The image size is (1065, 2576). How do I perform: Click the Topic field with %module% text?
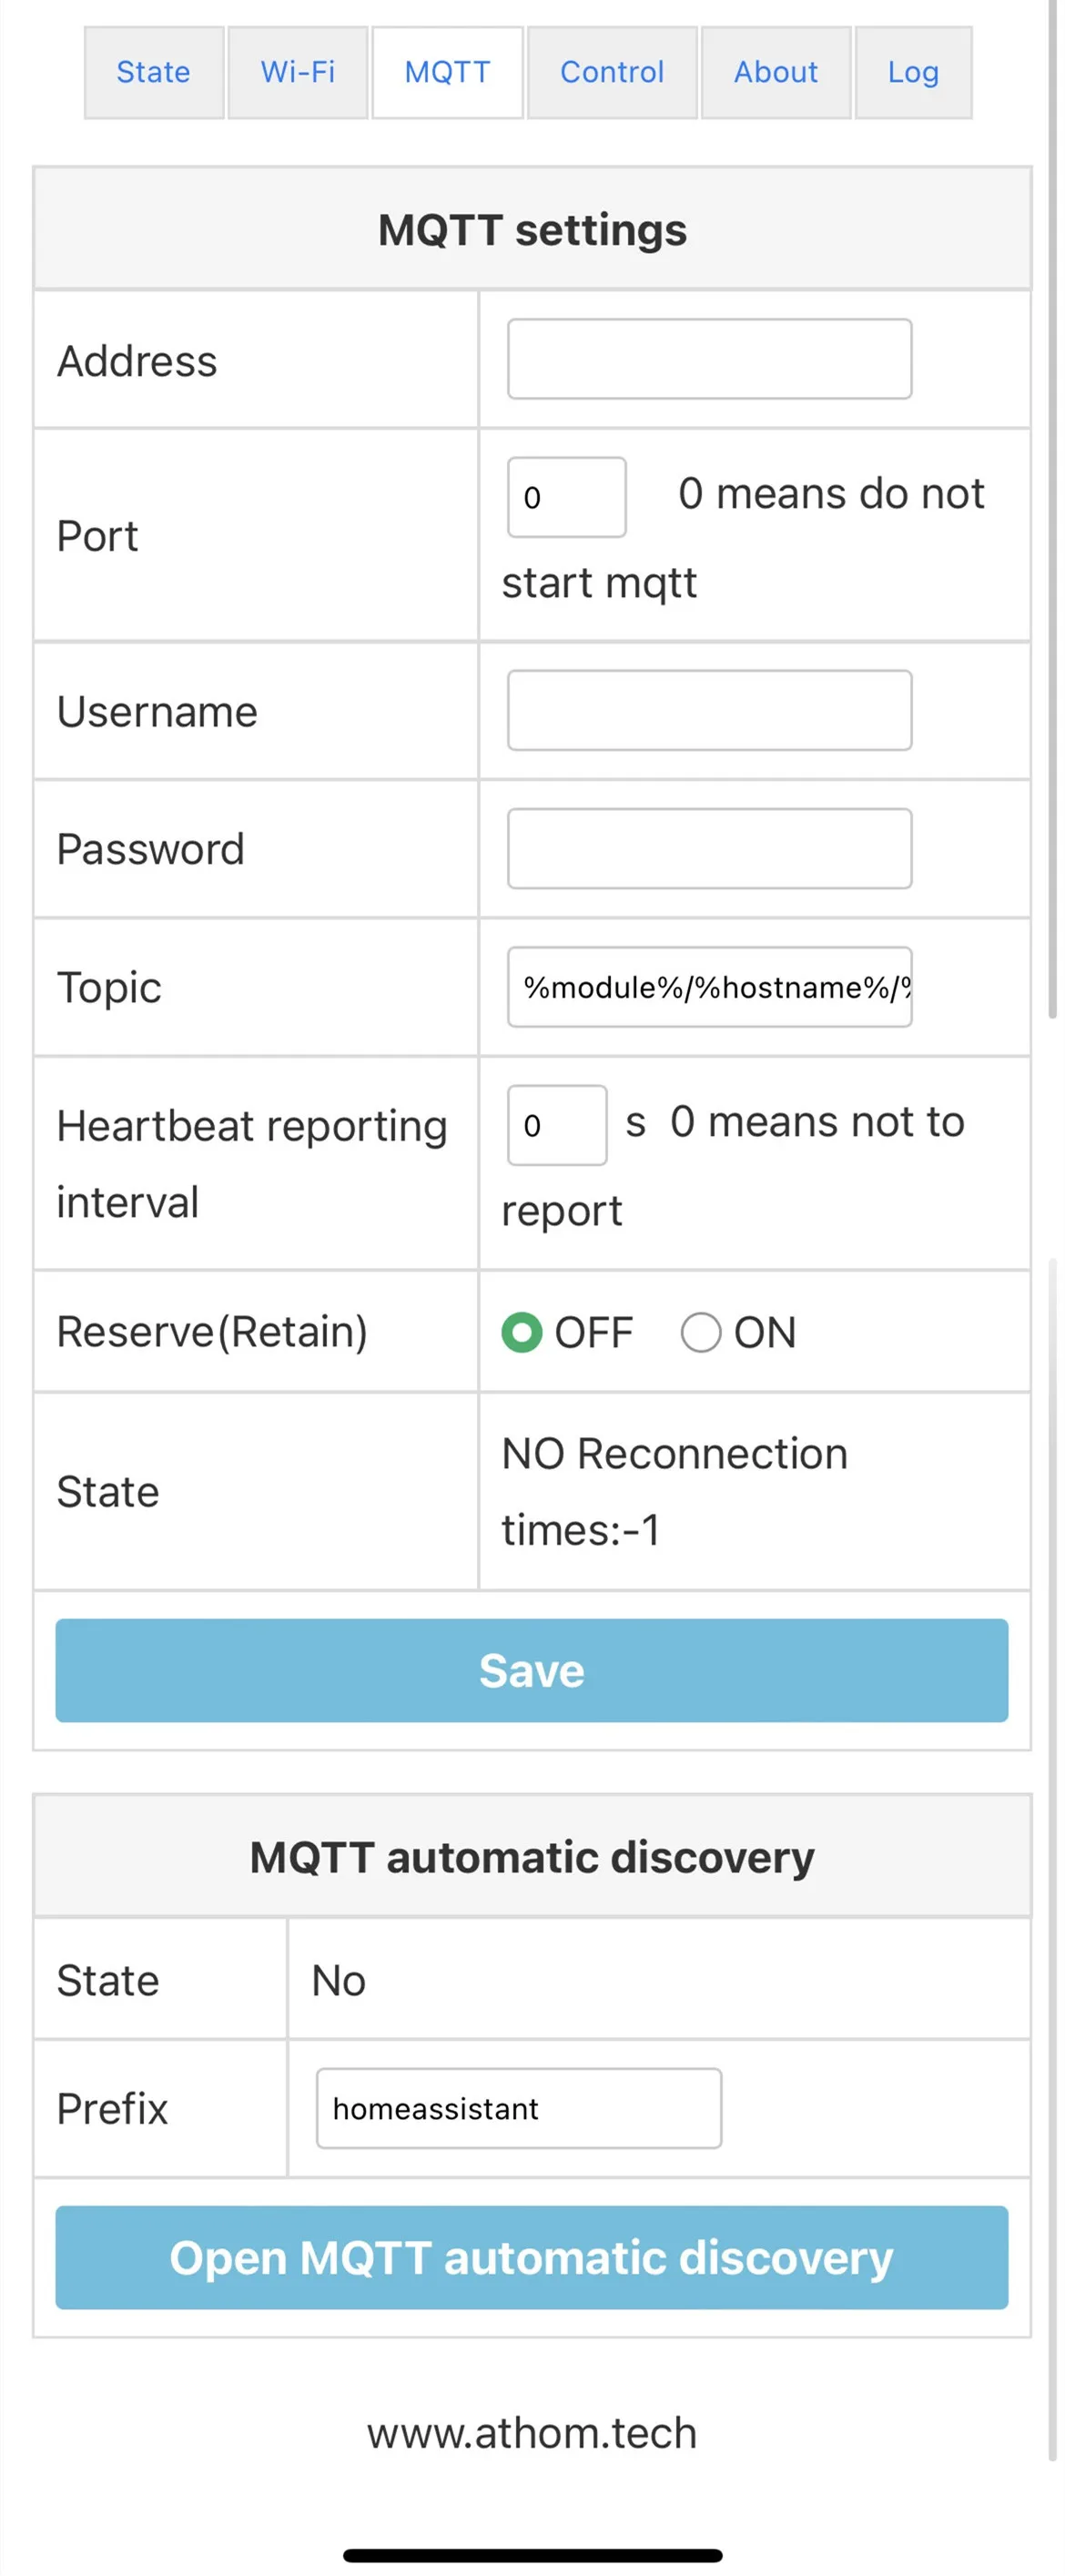point(709,987)
